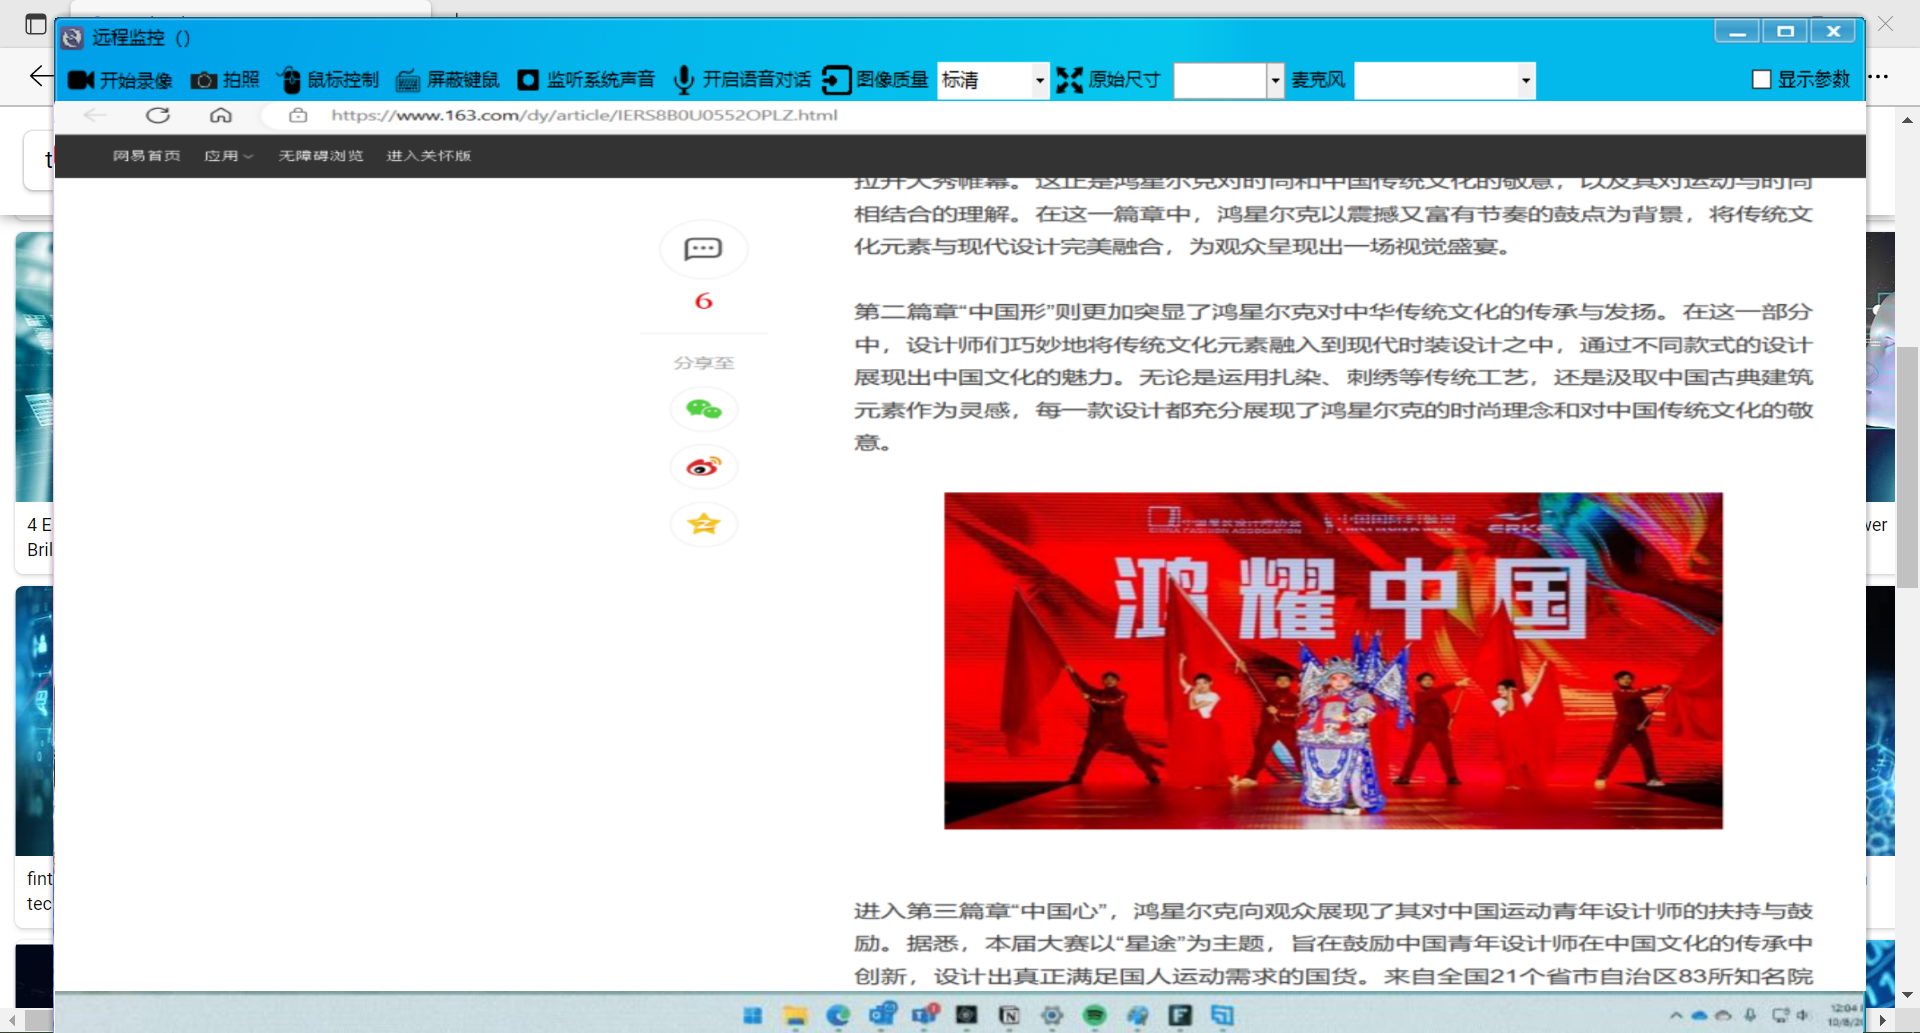The height and width of the screenshot is (1033, 1920).
Task: Go to 网易首页 in top navigation
Action: (146, 156)
